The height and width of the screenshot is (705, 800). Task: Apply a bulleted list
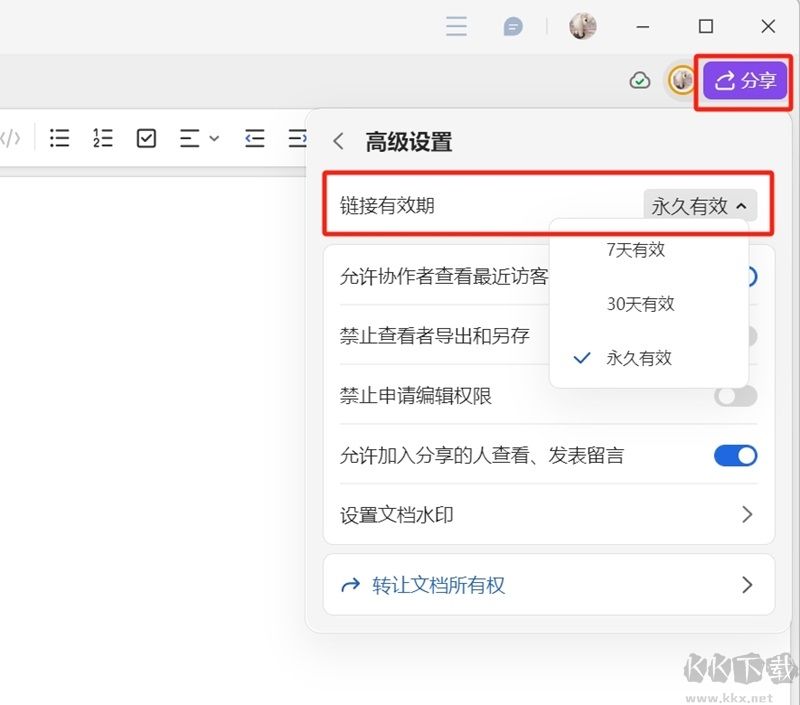point(59,138)
